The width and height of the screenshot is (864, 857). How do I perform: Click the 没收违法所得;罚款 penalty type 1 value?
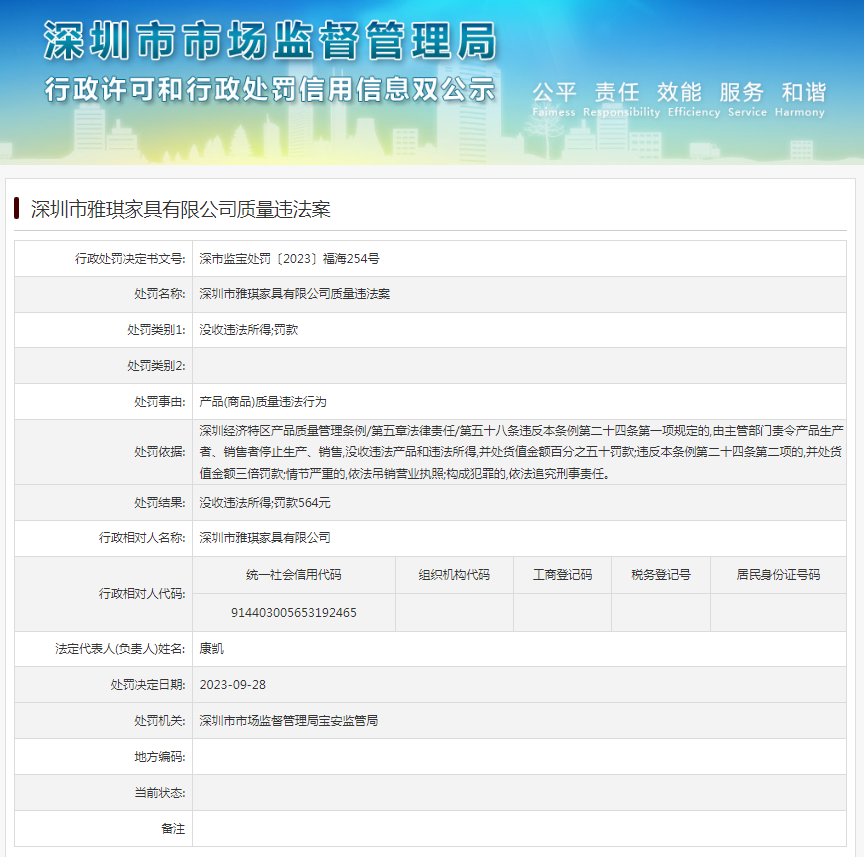tap(248, 329)
